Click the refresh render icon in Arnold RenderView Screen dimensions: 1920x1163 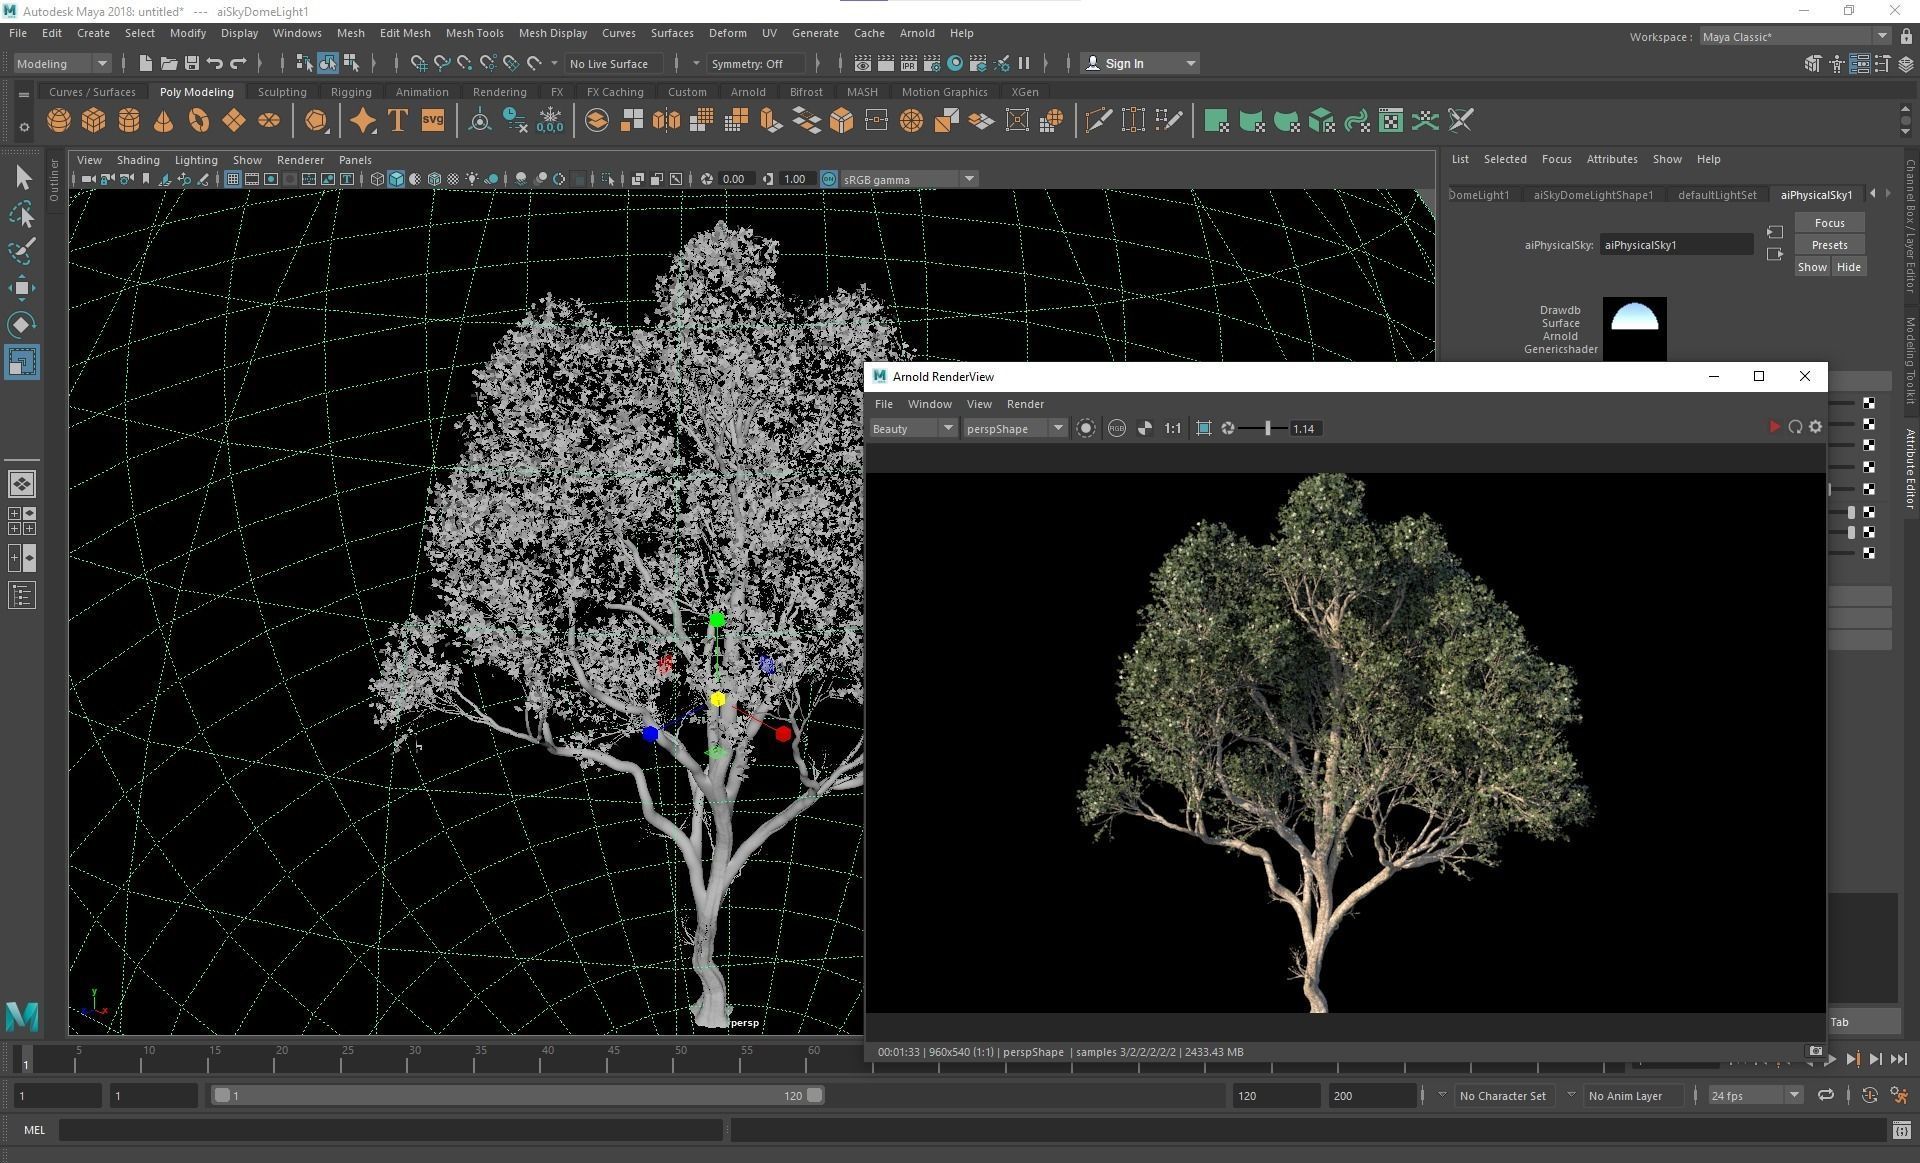tap(1795, 427)
